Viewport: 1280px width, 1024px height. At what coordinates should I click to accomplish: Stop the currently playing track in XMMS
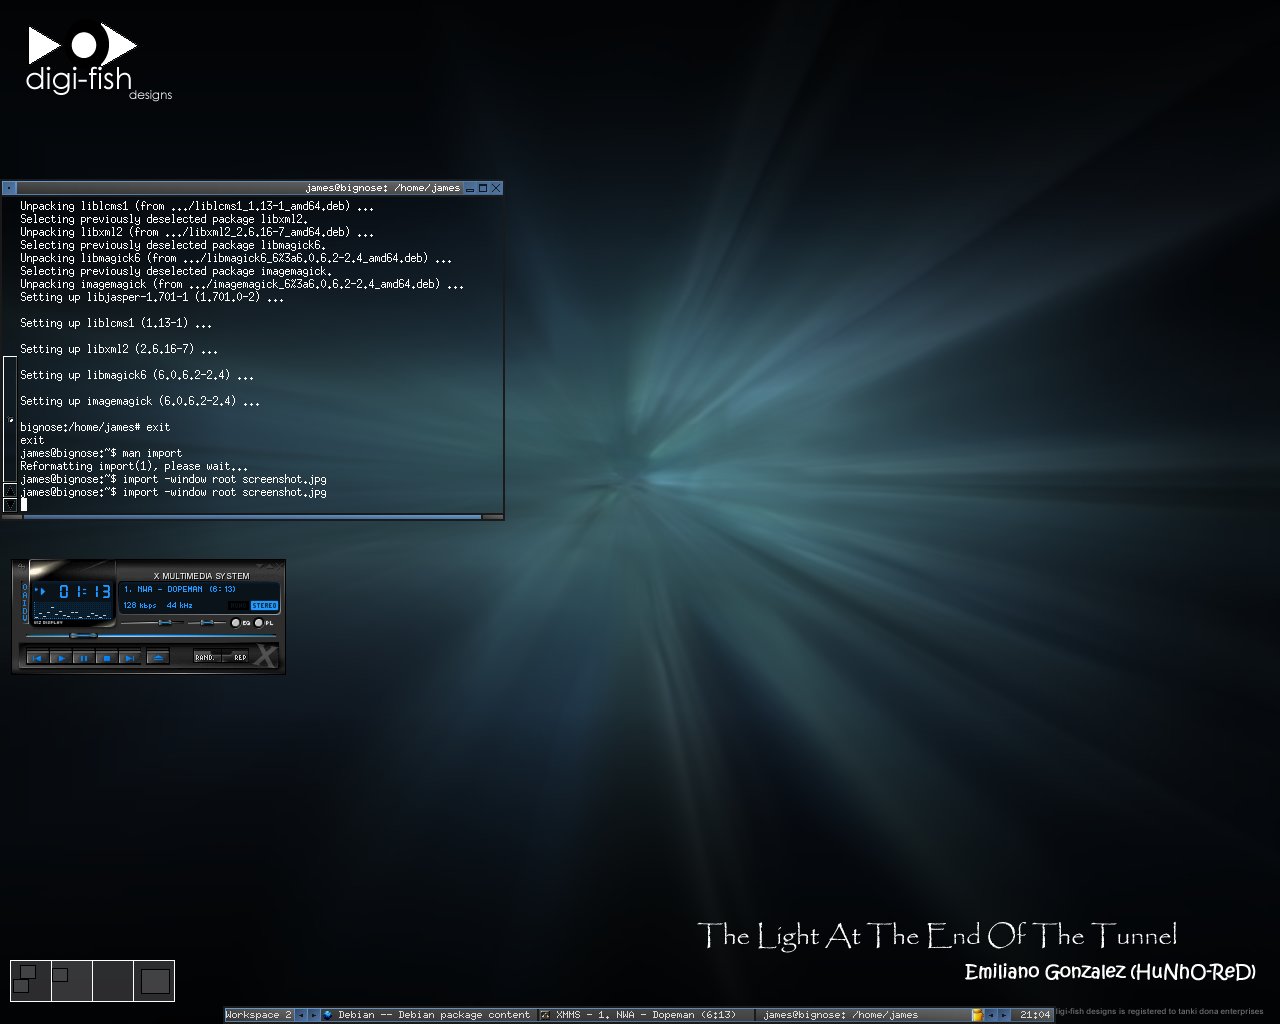(x=106, y=657)
